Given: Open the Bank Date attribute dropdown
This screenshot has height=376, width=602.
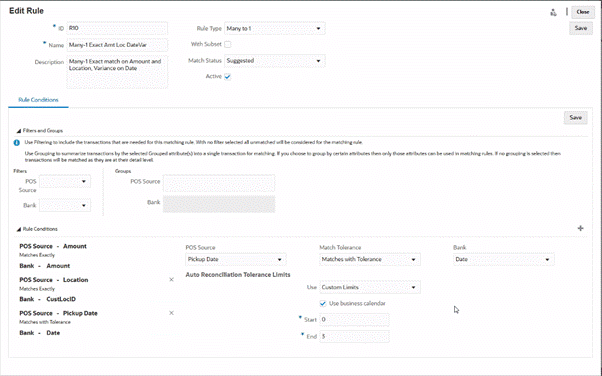Looking at the screenshot, I should pyautogui.click(x=504, y=259).
